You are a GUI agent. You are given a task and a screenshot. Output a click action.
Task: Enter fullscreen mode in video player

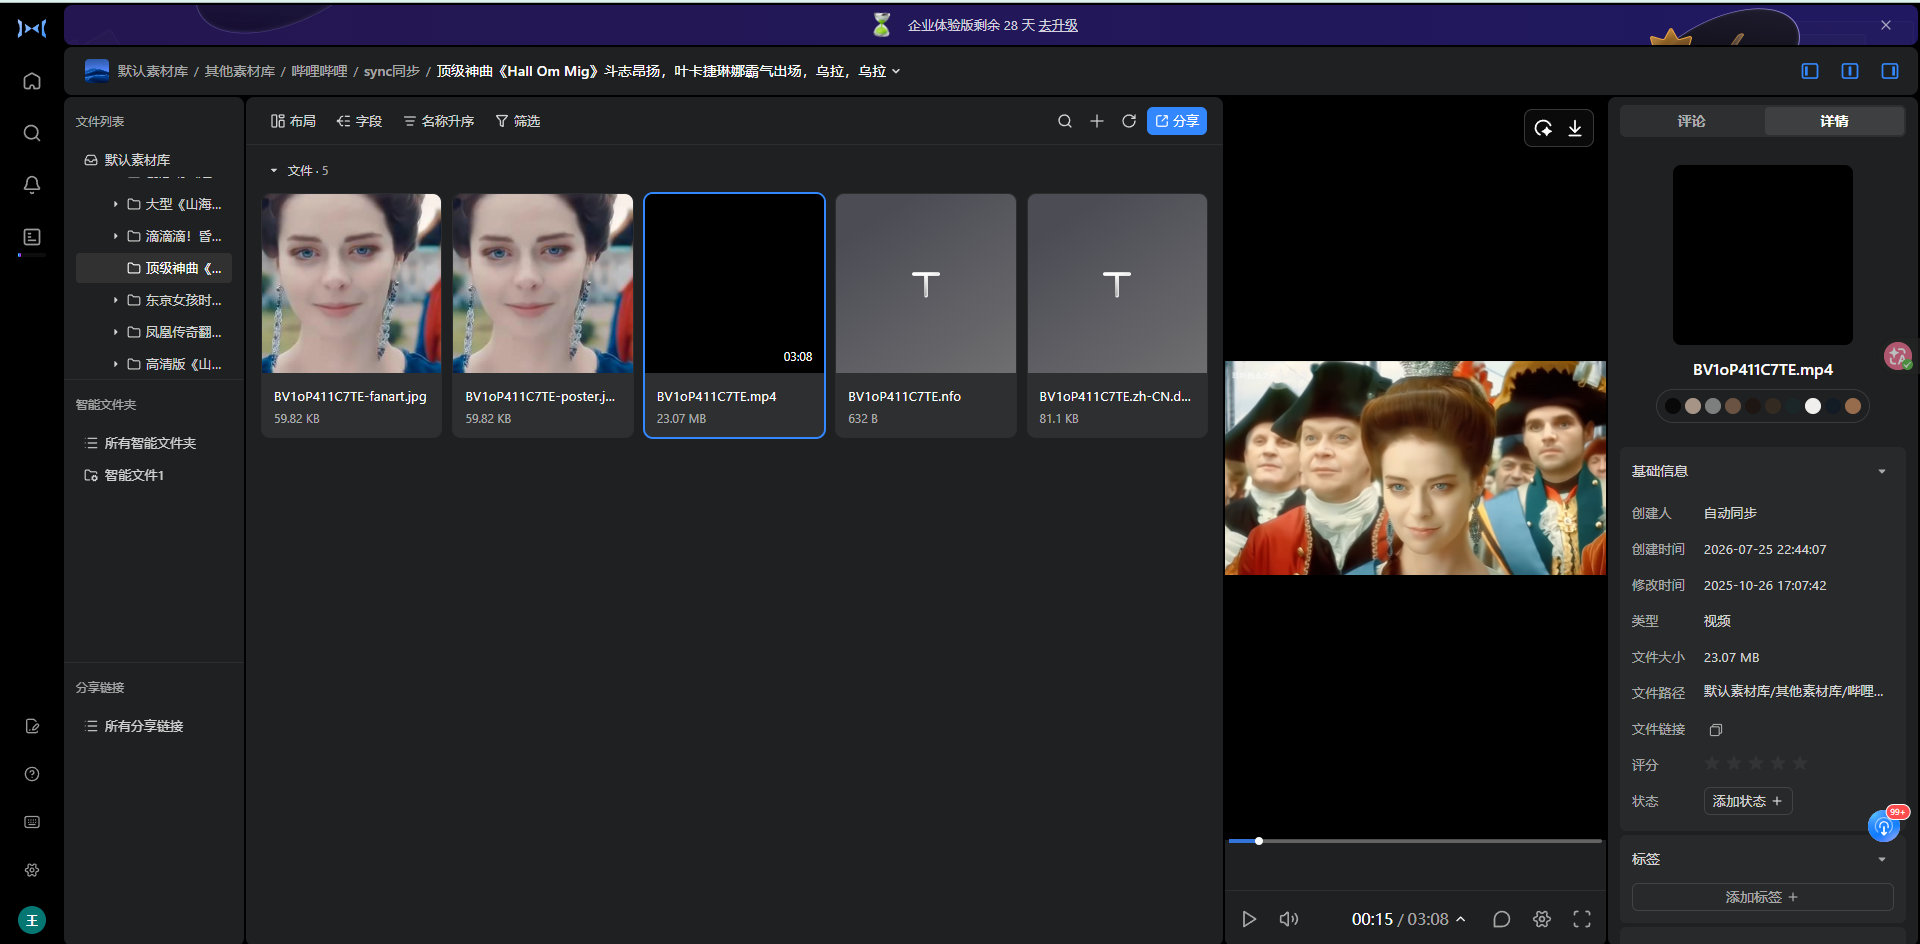tap(1582, 919)
